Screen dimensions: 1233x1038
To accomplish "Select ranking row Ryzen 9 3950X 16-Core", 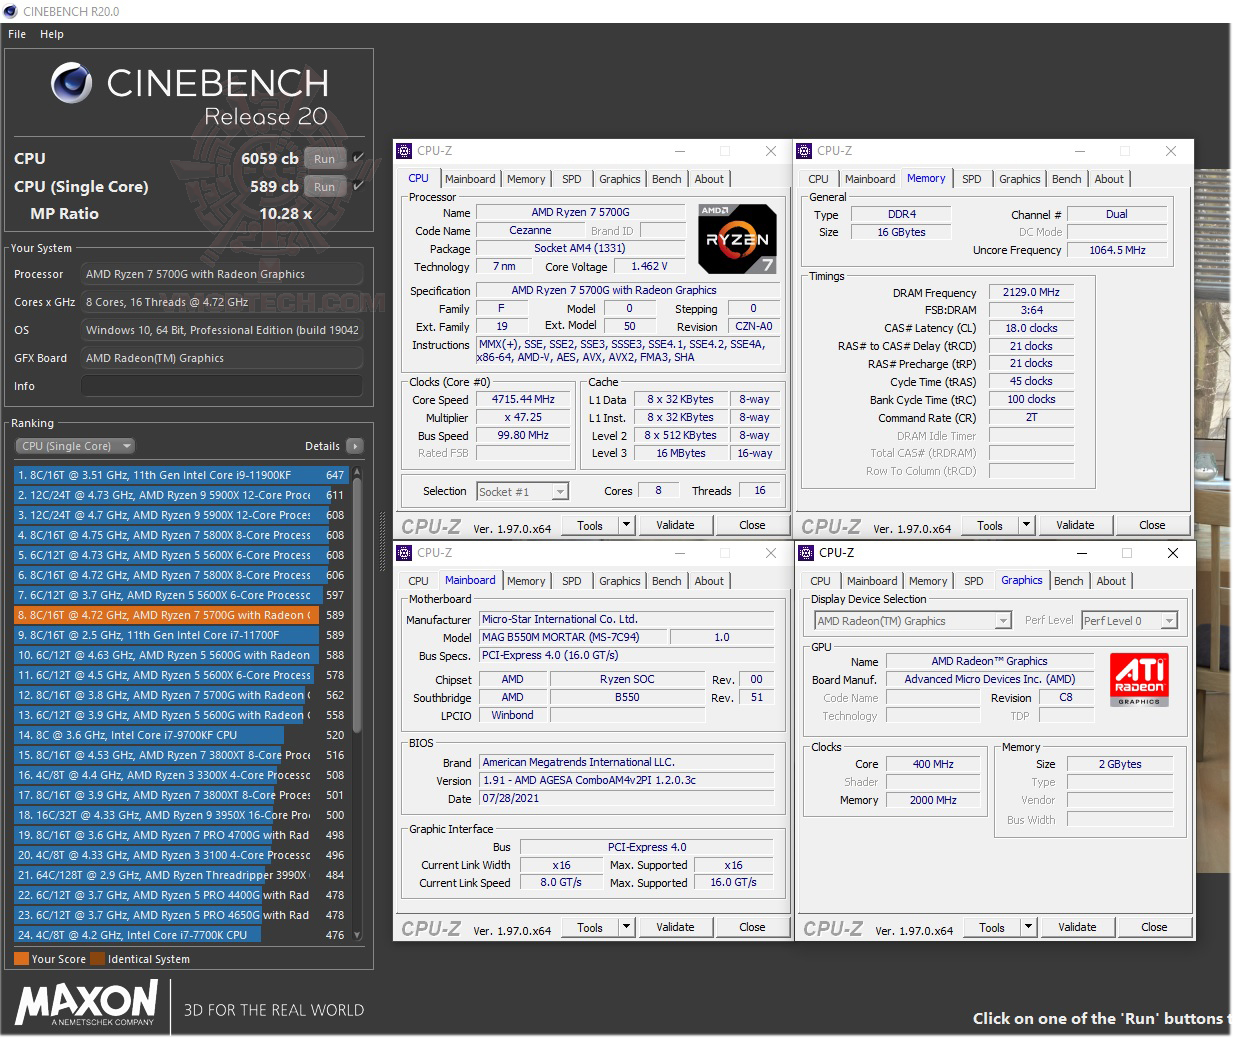I will click(181, 815).
